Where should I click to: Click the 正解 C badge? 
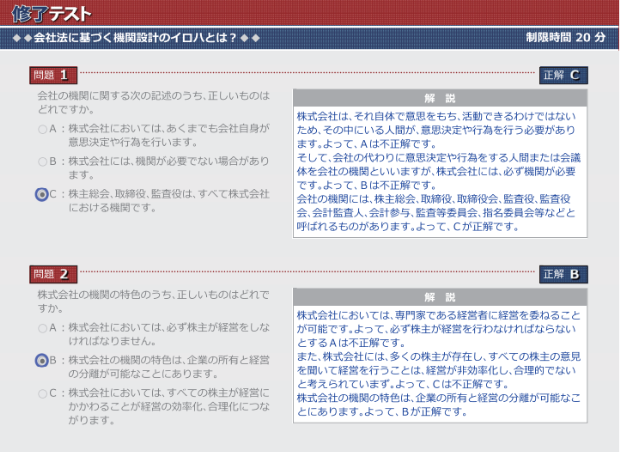coord(563,75)
